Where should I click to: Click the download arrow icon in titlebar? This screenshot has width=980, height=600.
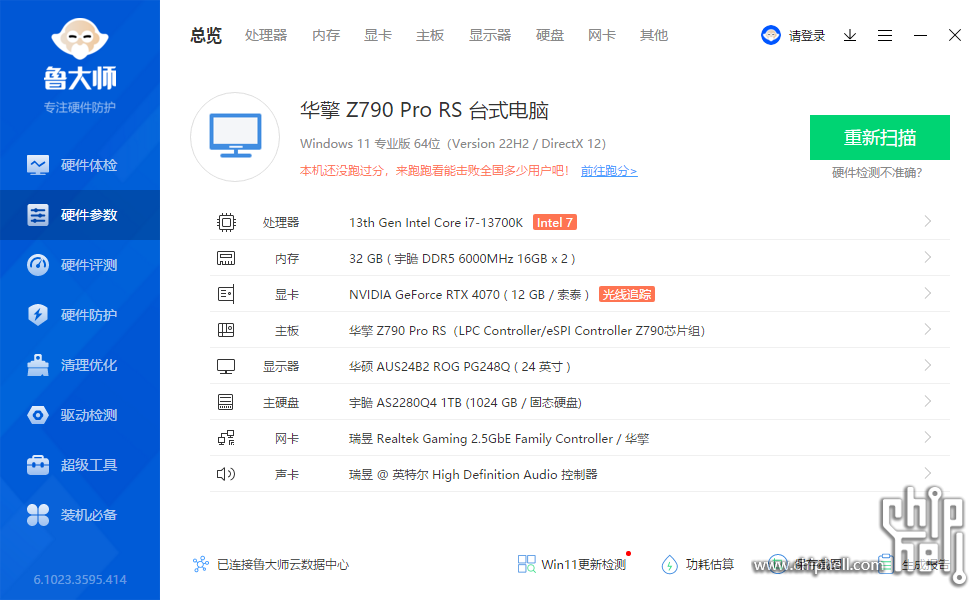coord(850,35)
